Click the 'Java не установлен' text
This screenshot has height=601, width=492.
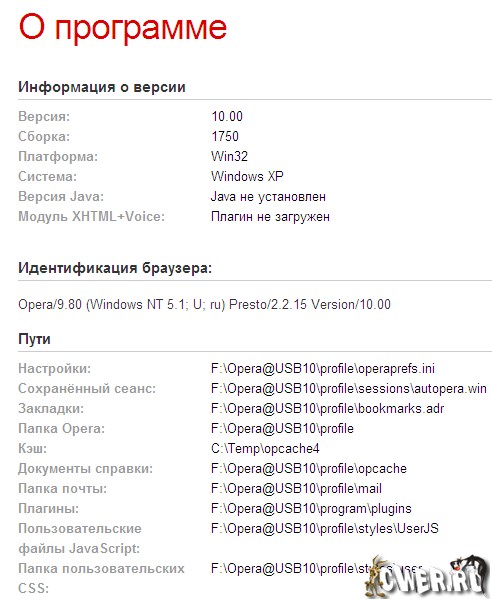click(268, 197)
